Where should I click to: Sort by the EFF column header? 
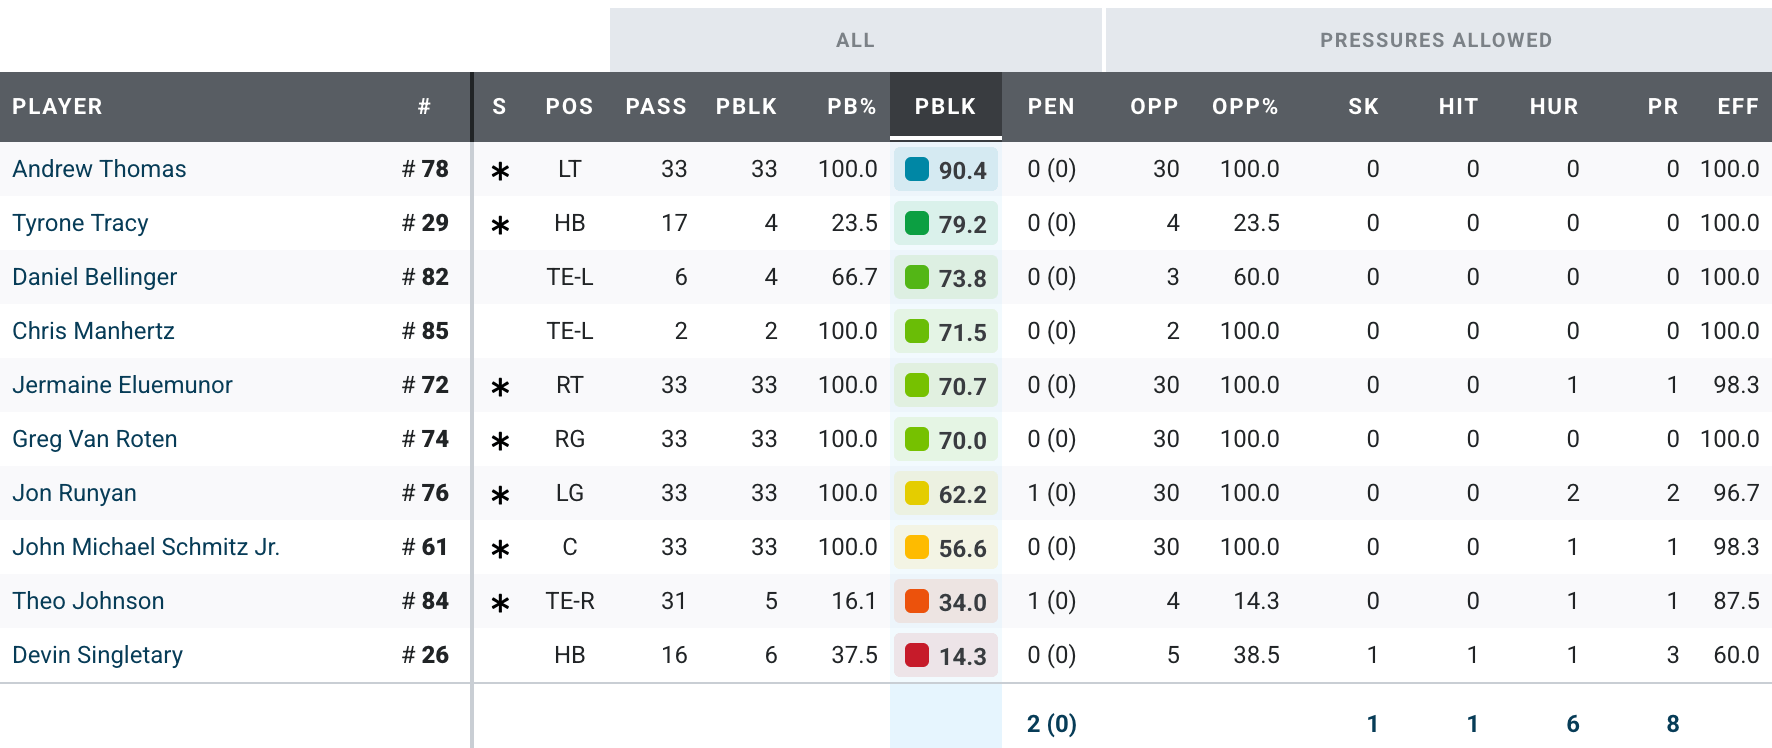tap(1738, 106)
